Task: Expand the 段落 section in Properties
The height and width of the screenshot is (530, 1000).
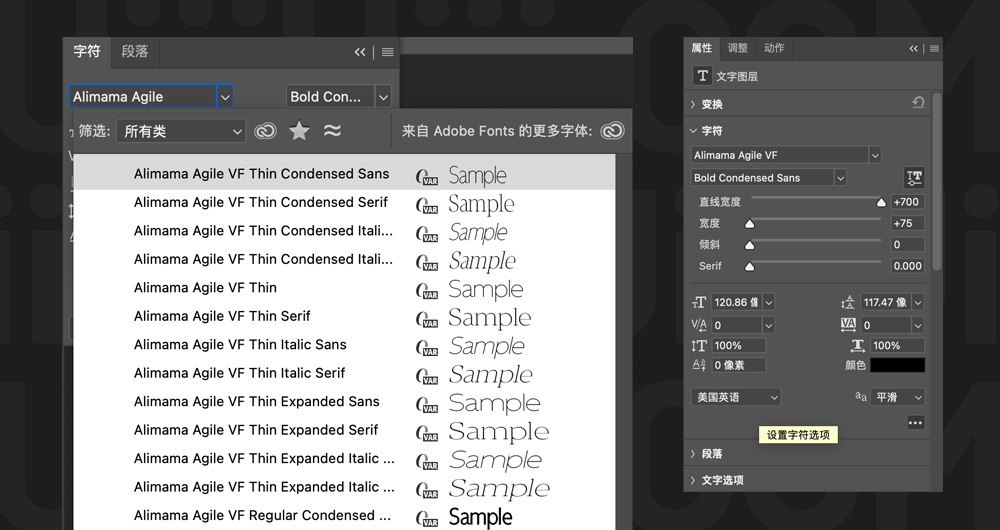Action: click(693, 453)
